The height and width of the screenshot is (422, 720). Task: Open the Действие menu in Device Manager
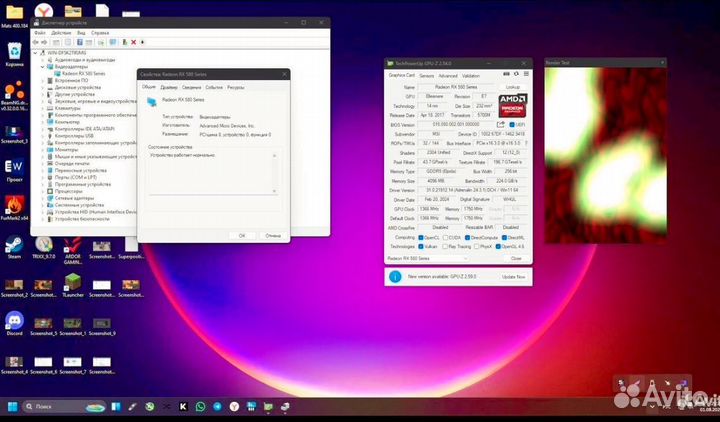pyautogui.click(x=61, y=33)
